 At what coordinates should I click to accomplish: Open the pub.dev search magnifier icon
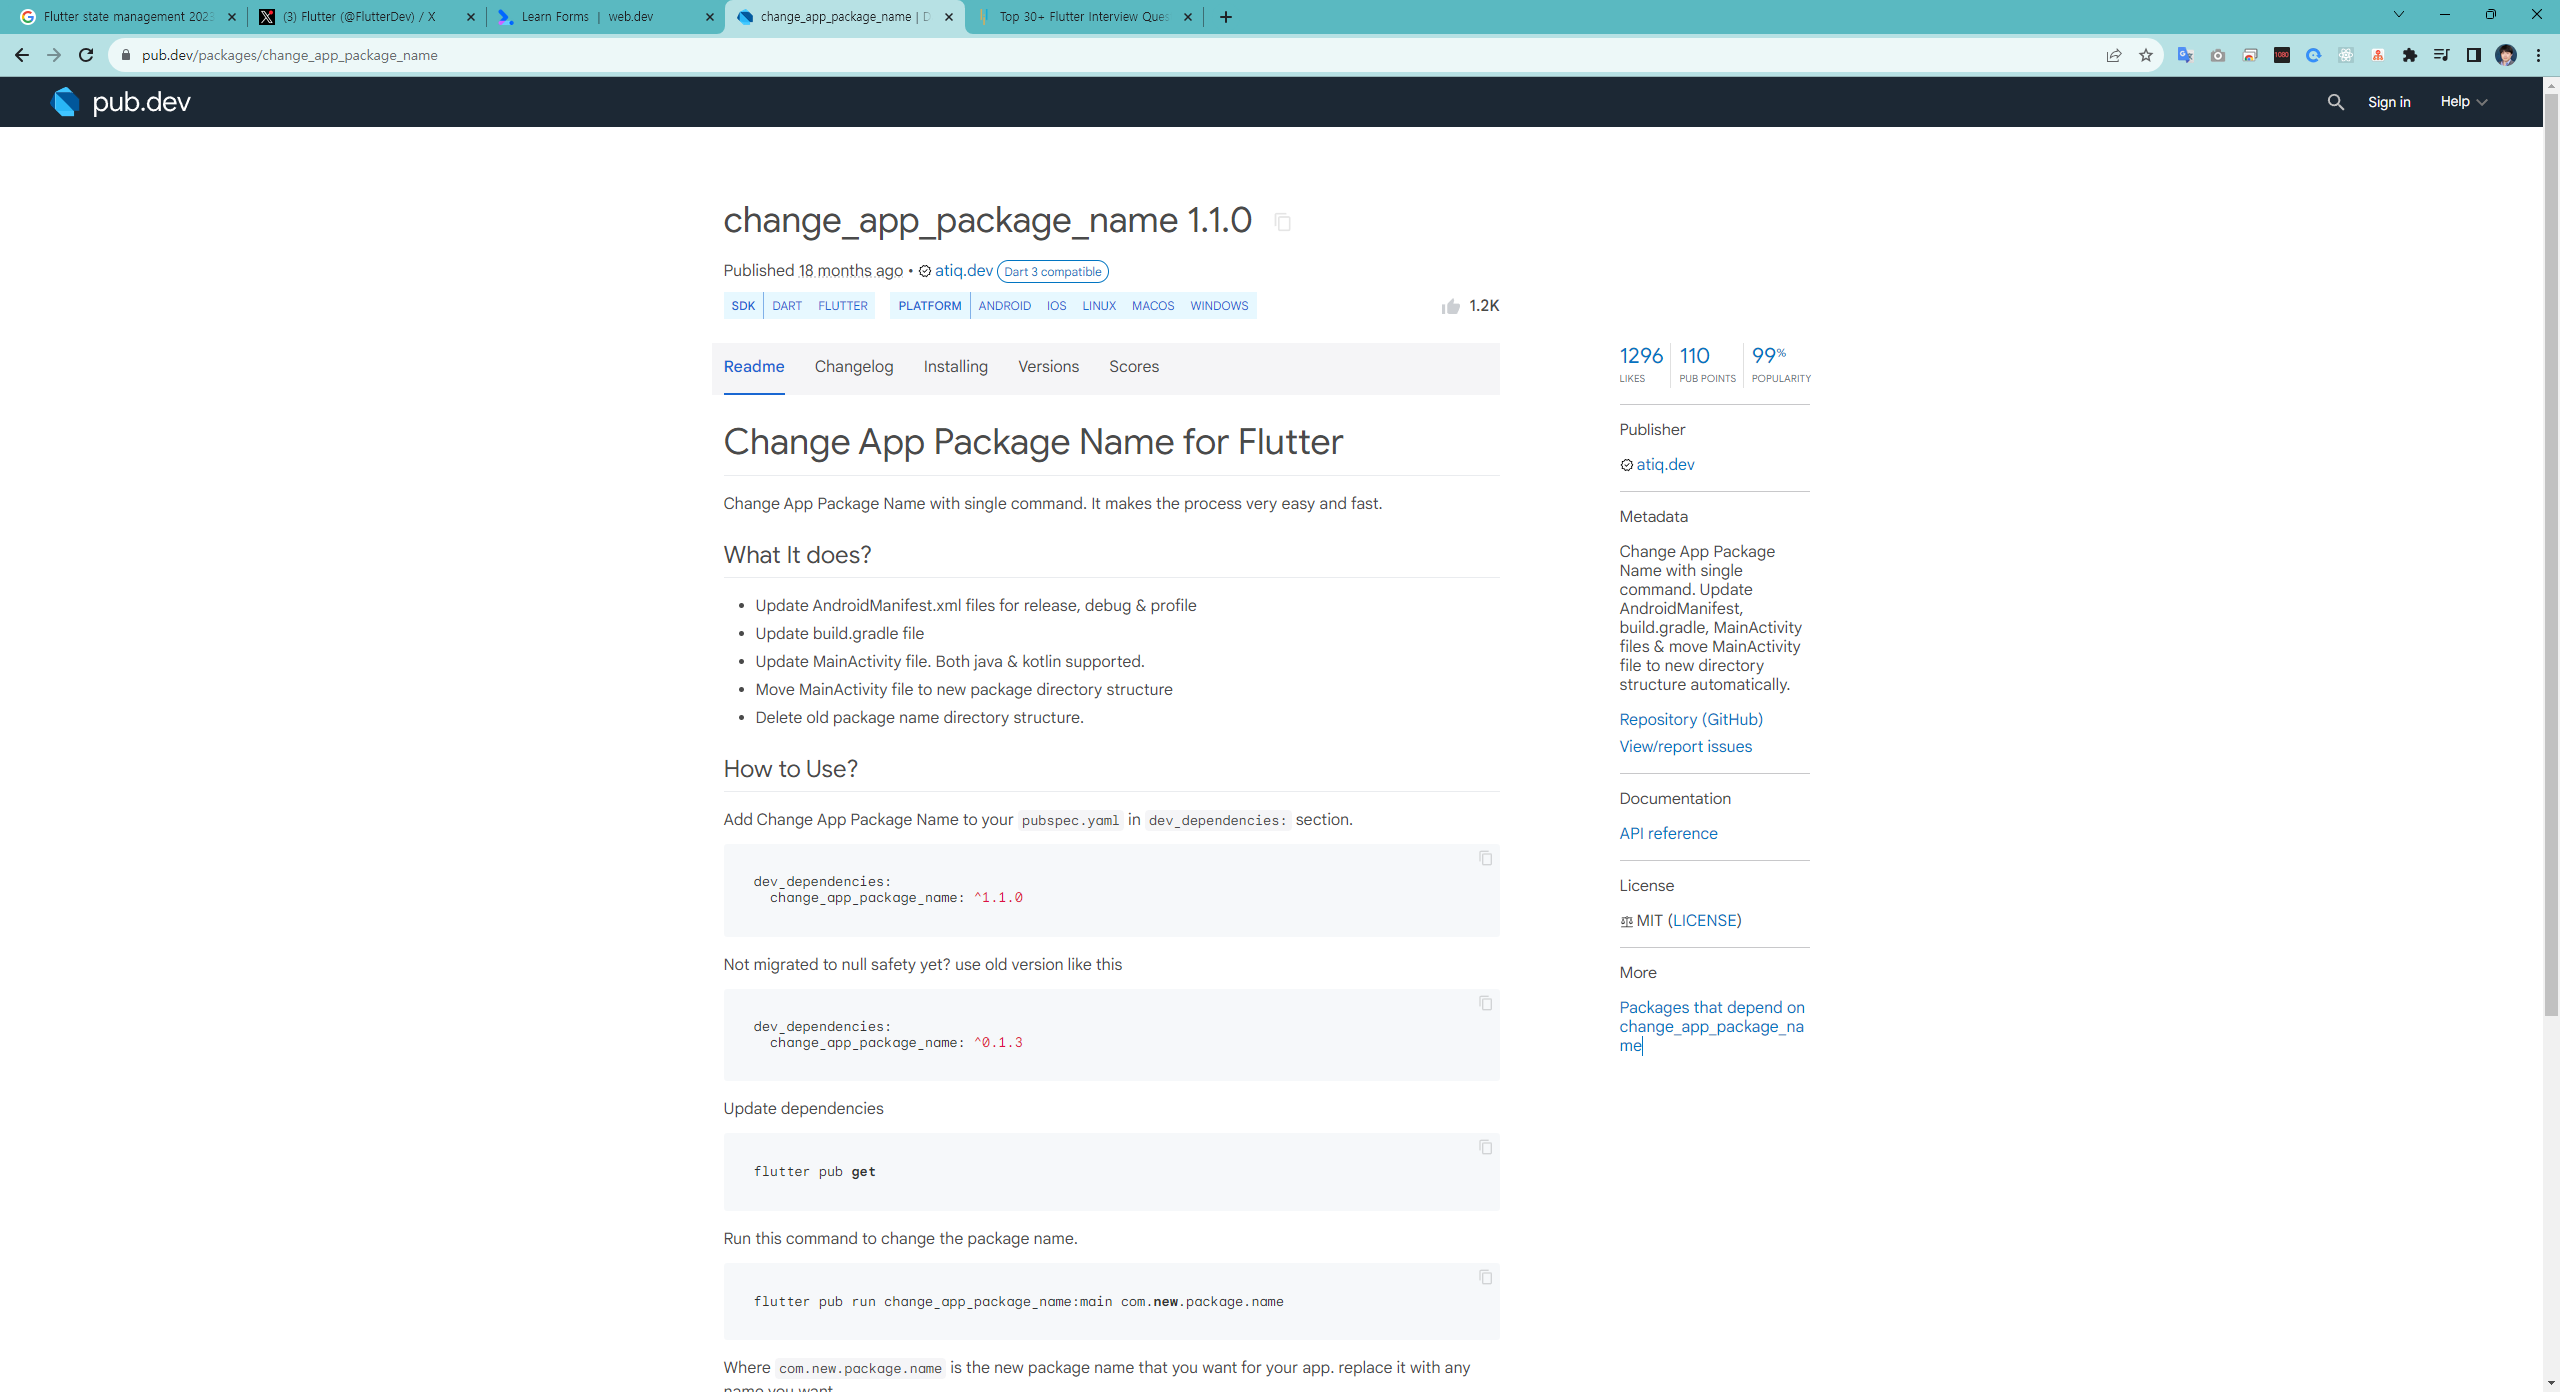tap(2335, 102)
